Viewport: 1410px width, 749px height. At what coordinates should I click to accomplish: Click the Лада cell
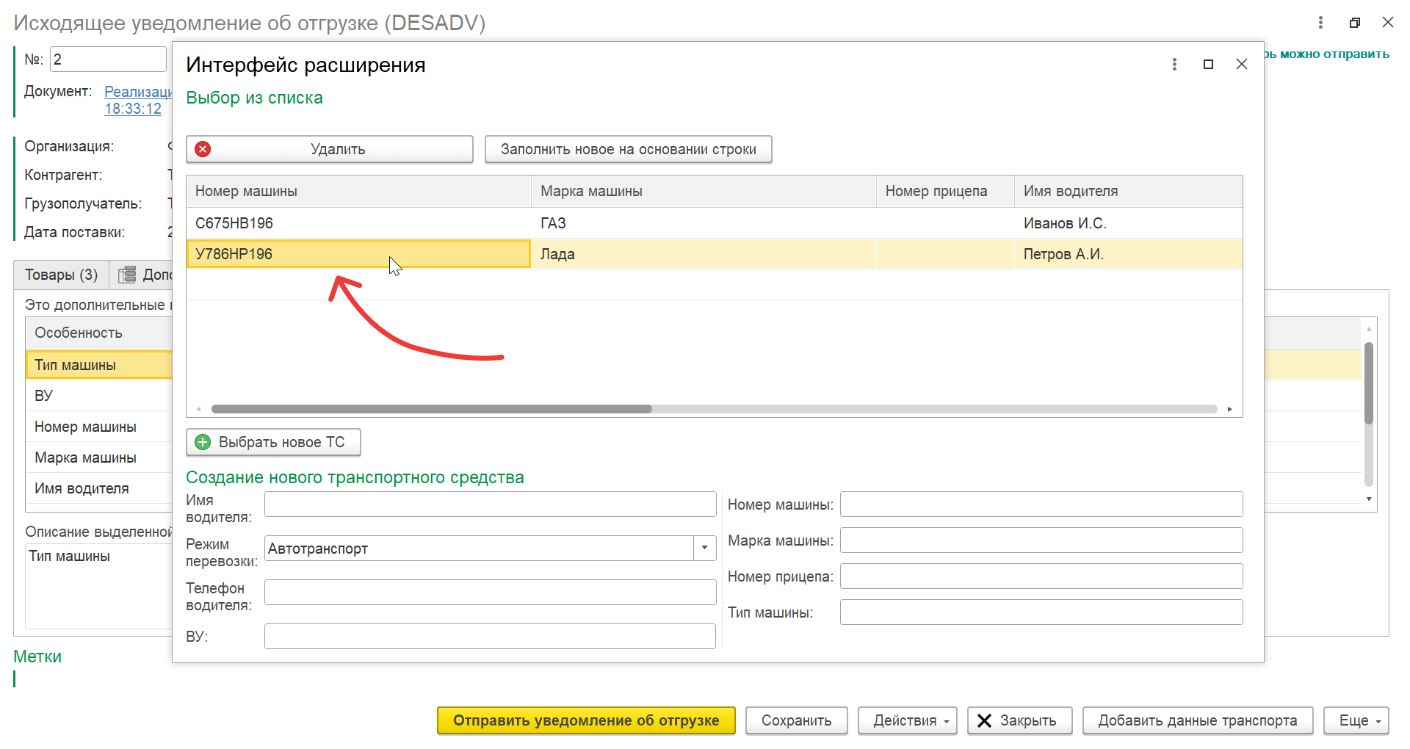point(704,254)
